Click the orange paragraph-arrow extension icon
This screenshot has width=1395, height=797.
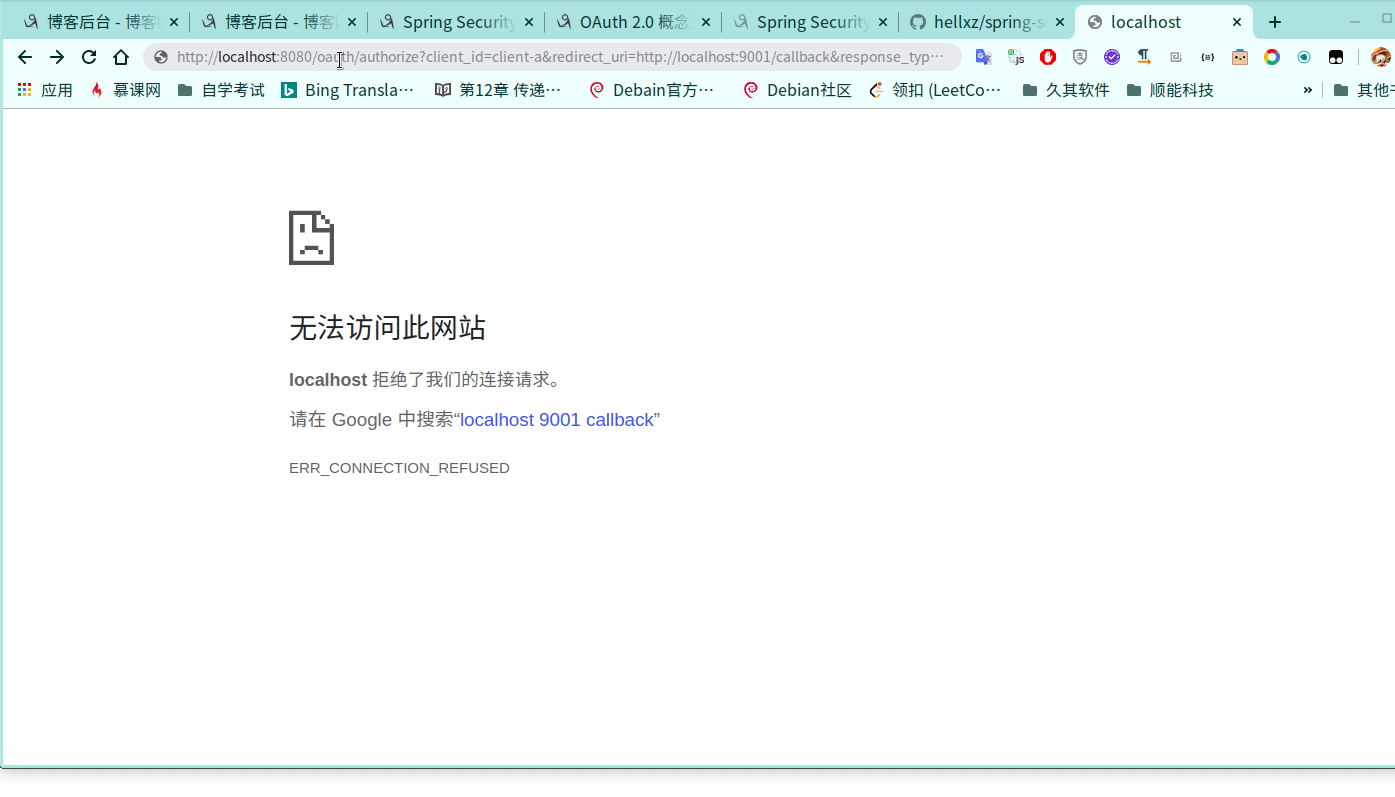(1145, 57)
